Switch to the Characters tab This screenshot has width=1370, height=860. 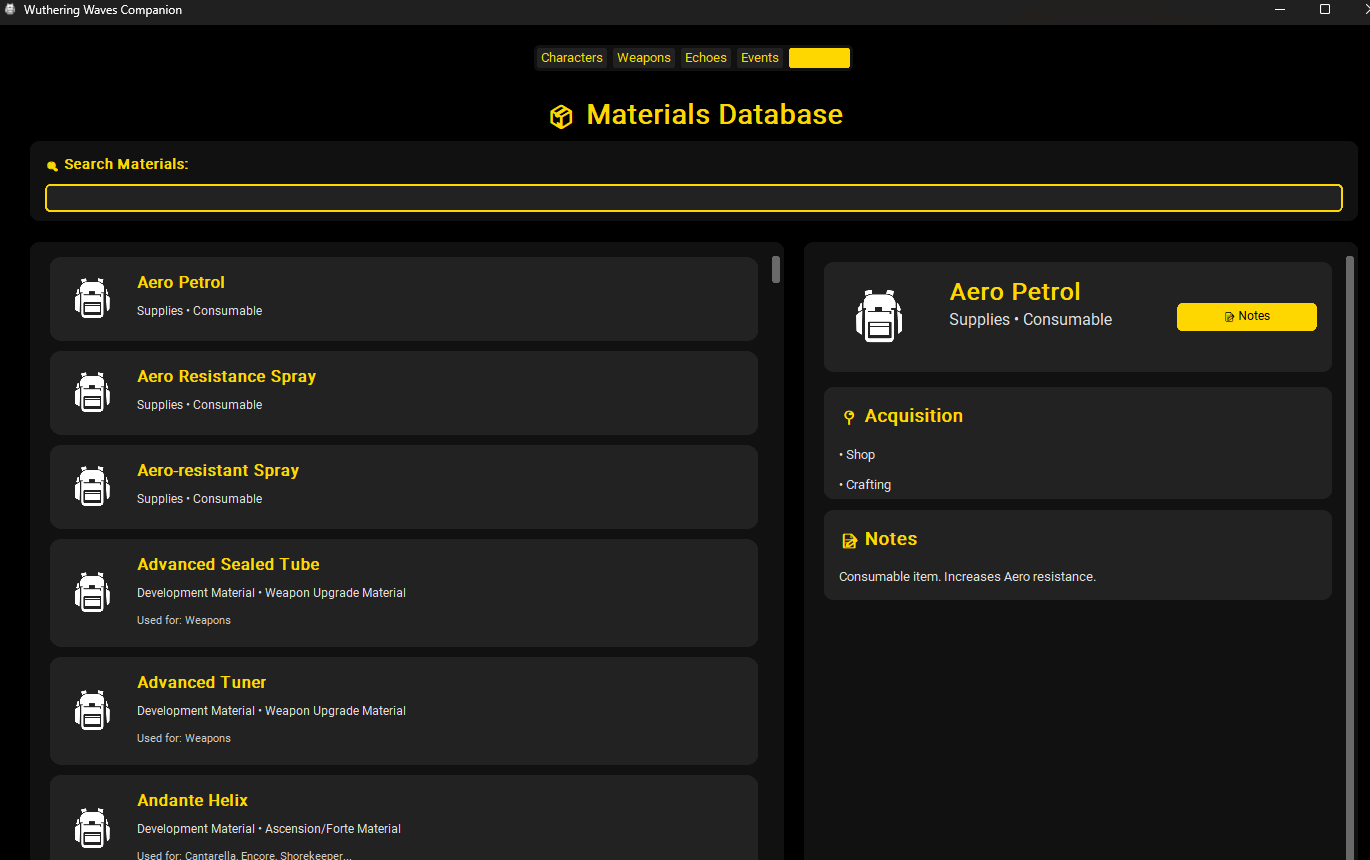[x=572, y=58]
